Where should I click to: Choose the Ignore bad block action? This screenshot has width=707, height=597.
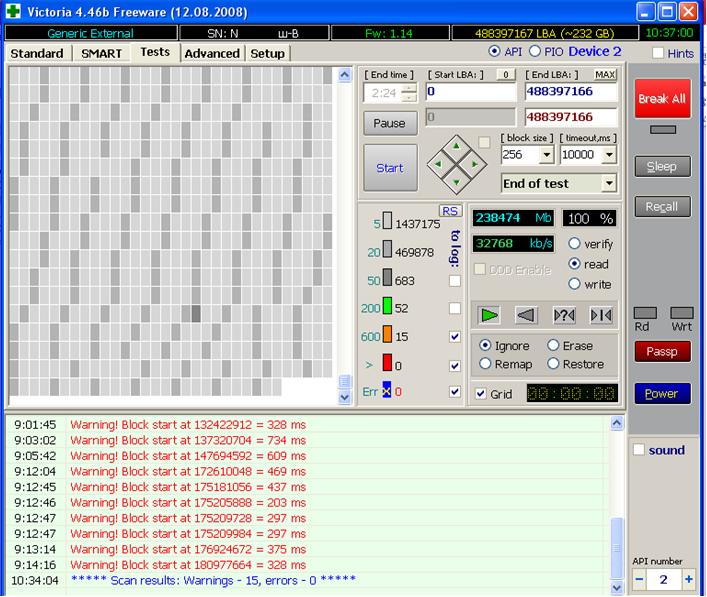(485, 345)
